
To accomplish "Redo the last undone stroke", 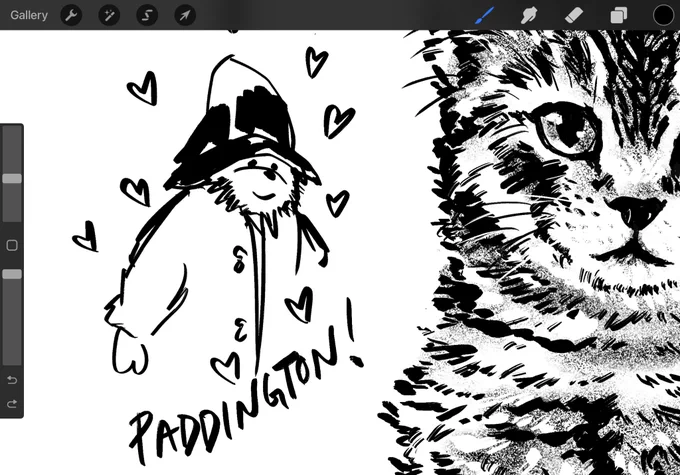I will [x=12, y=404].
